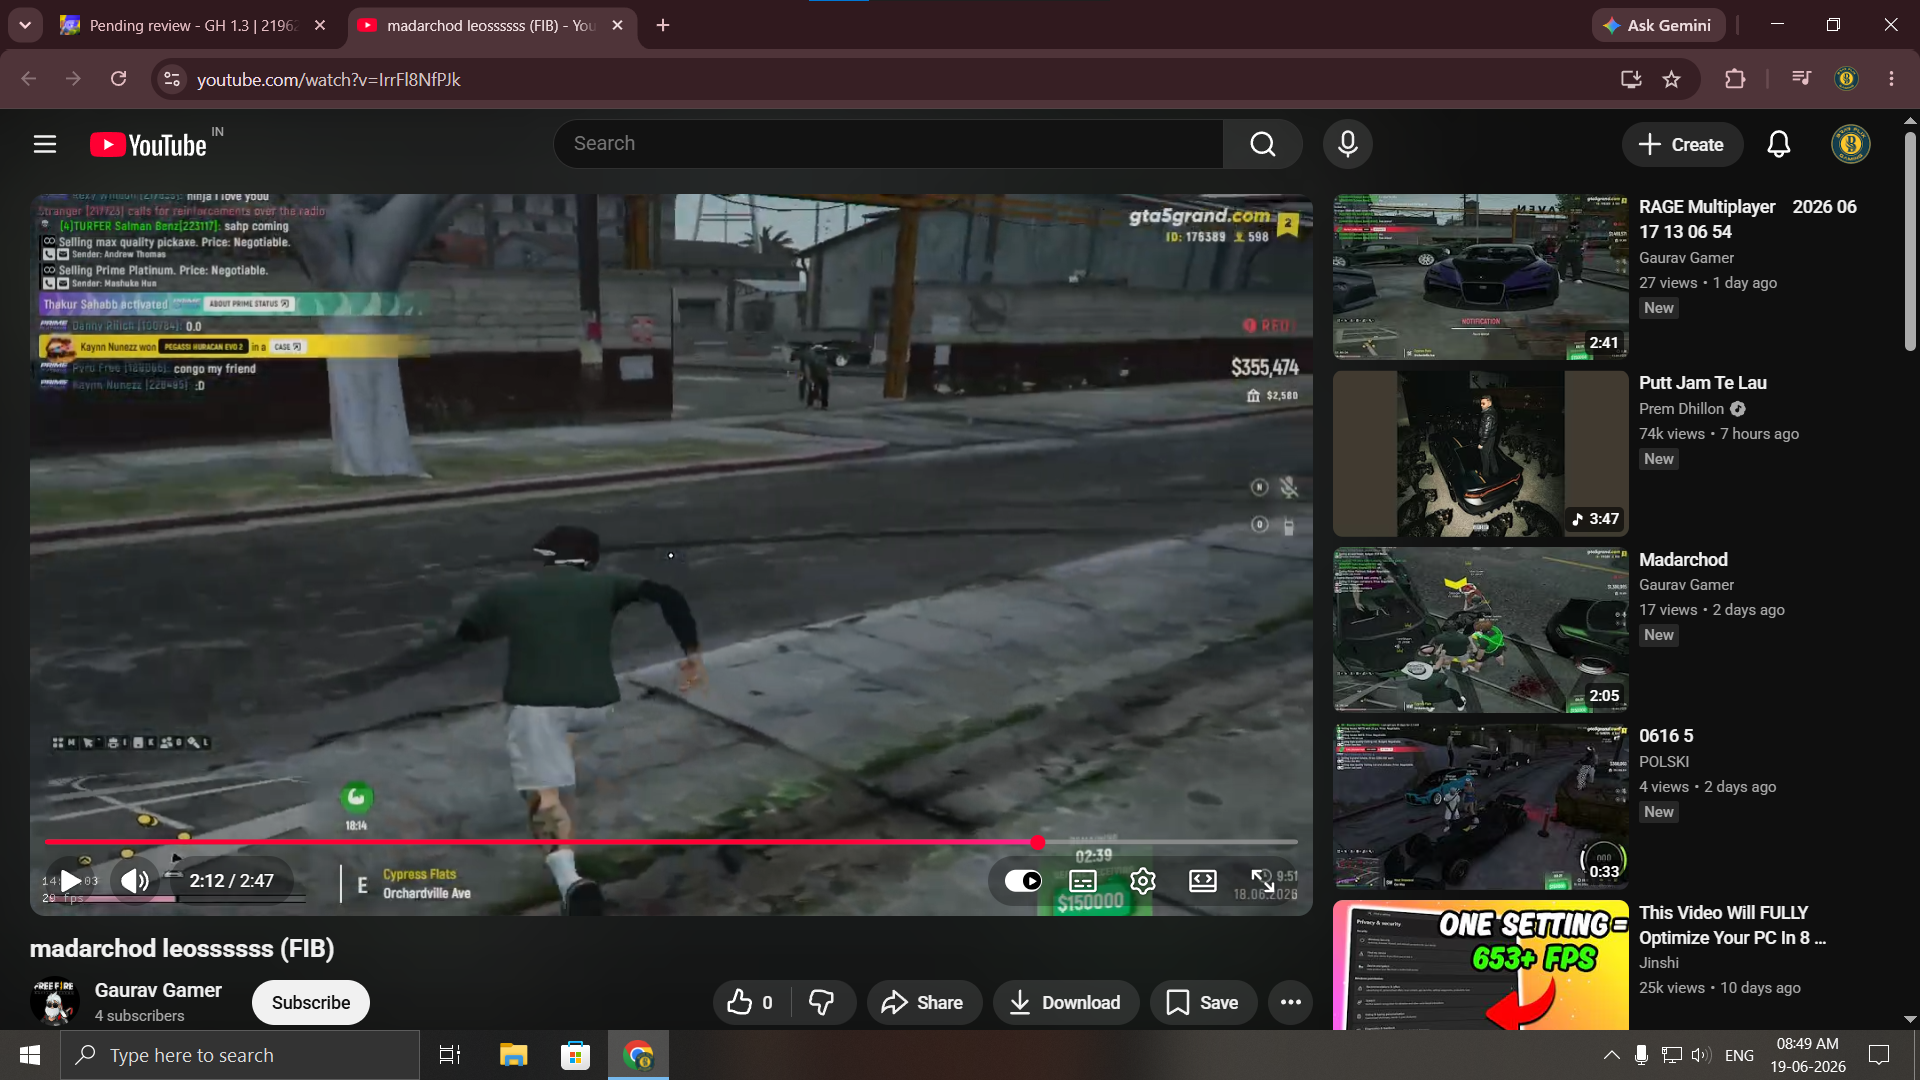This screenshot has width=1920, height=1080.
Task: Open File Explorer from the taskbar
Action: tap(513, 1055)
